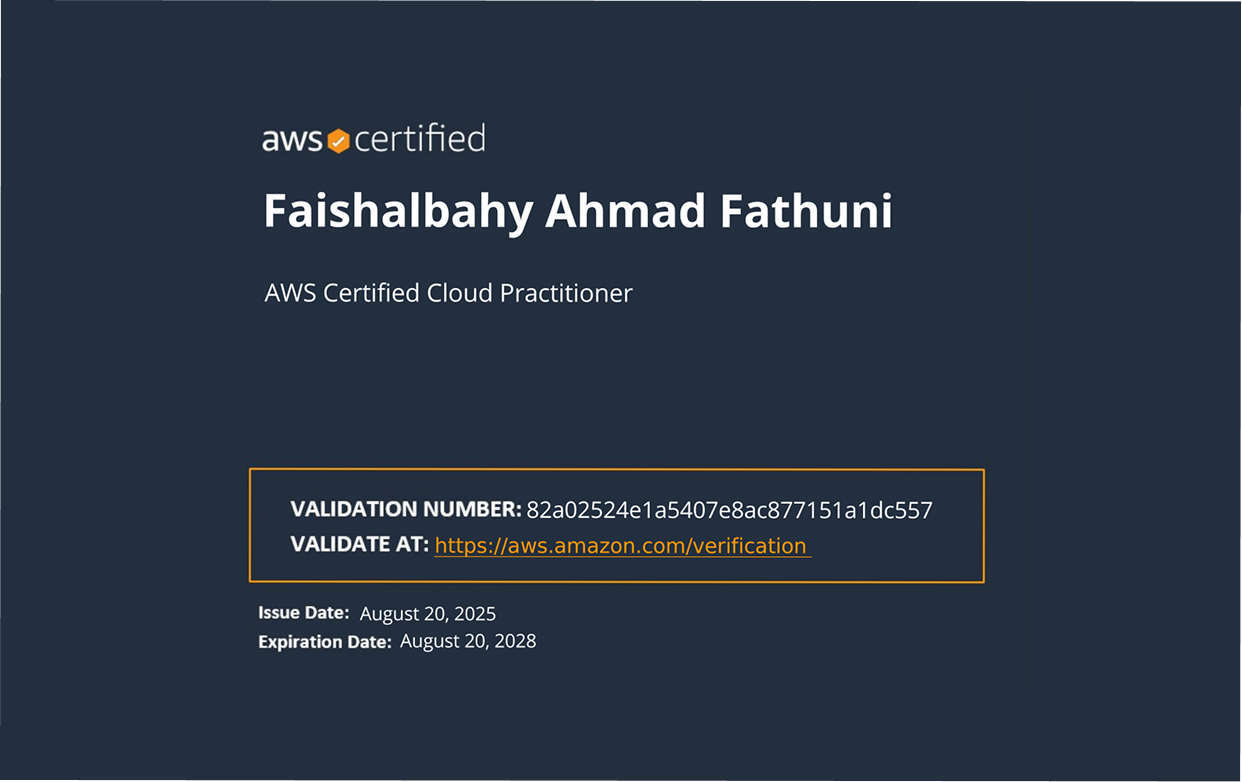1242x782 pixels.
Task: Click the "VALIDATE AT:" label
Action: (359, 545)
